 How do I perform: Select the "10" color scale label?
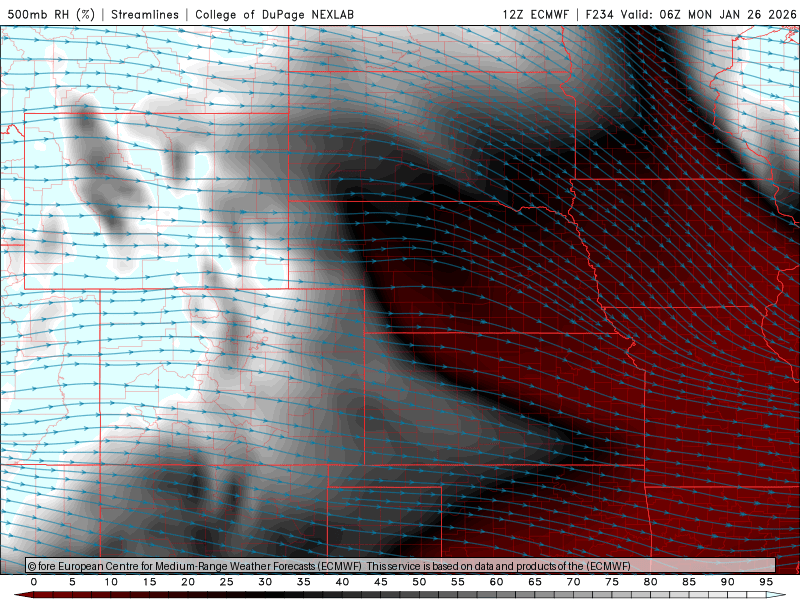[x=111, y=582]
